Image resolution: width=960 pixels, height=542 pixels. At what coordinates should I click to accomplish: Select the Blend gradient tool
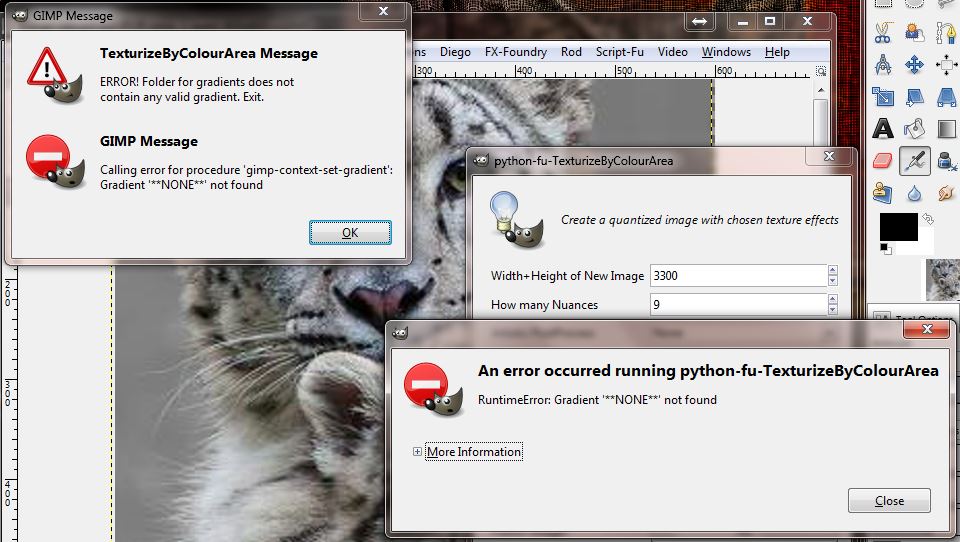pos(946,129)
